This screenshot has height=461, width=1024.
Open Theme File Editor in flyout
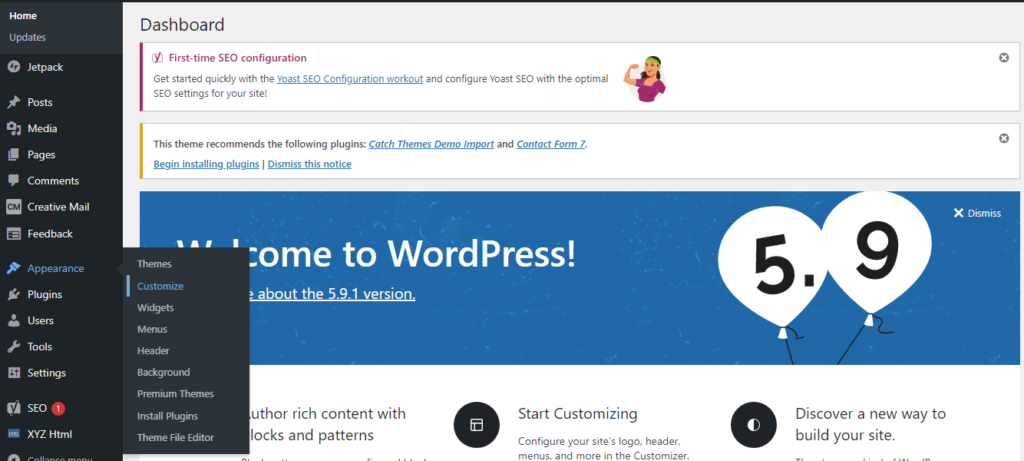[175, 437]
